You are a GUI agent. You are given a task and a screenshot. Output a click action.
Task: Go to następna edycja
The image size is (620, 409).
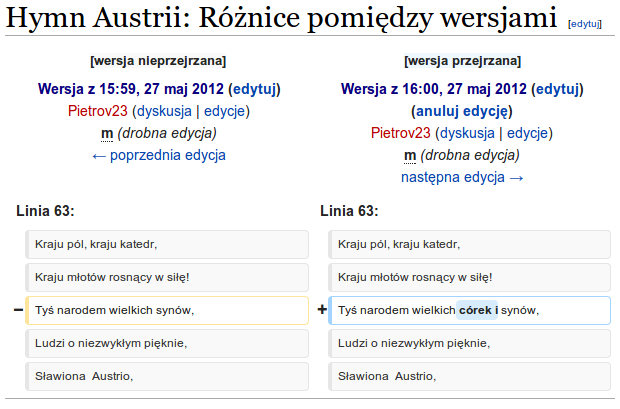(x=461, y=177)
